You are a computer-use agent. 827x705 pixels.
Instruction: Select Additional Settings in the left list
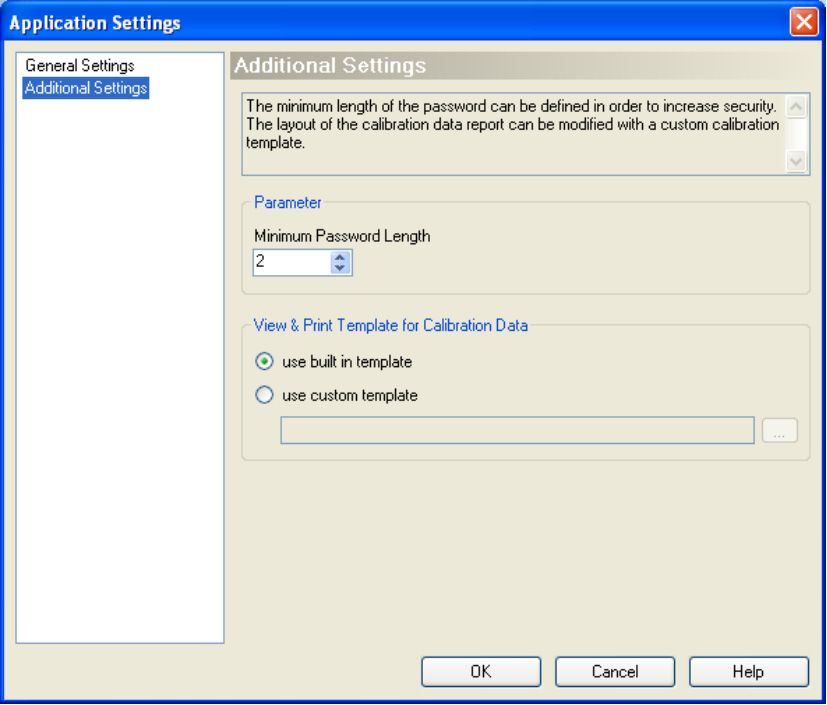pos(85,88)
